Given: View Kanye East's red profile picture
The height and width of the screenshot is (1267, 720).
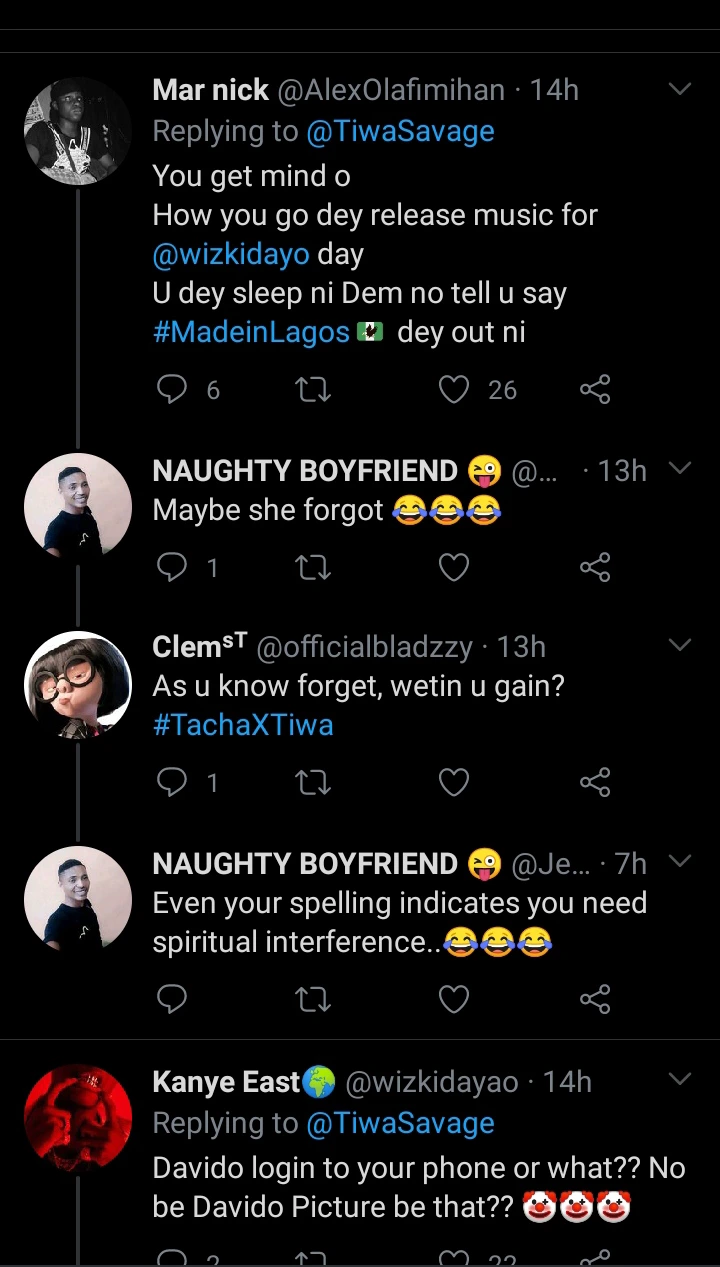Looking at the screenshot, I should (x=78, y=1118).
